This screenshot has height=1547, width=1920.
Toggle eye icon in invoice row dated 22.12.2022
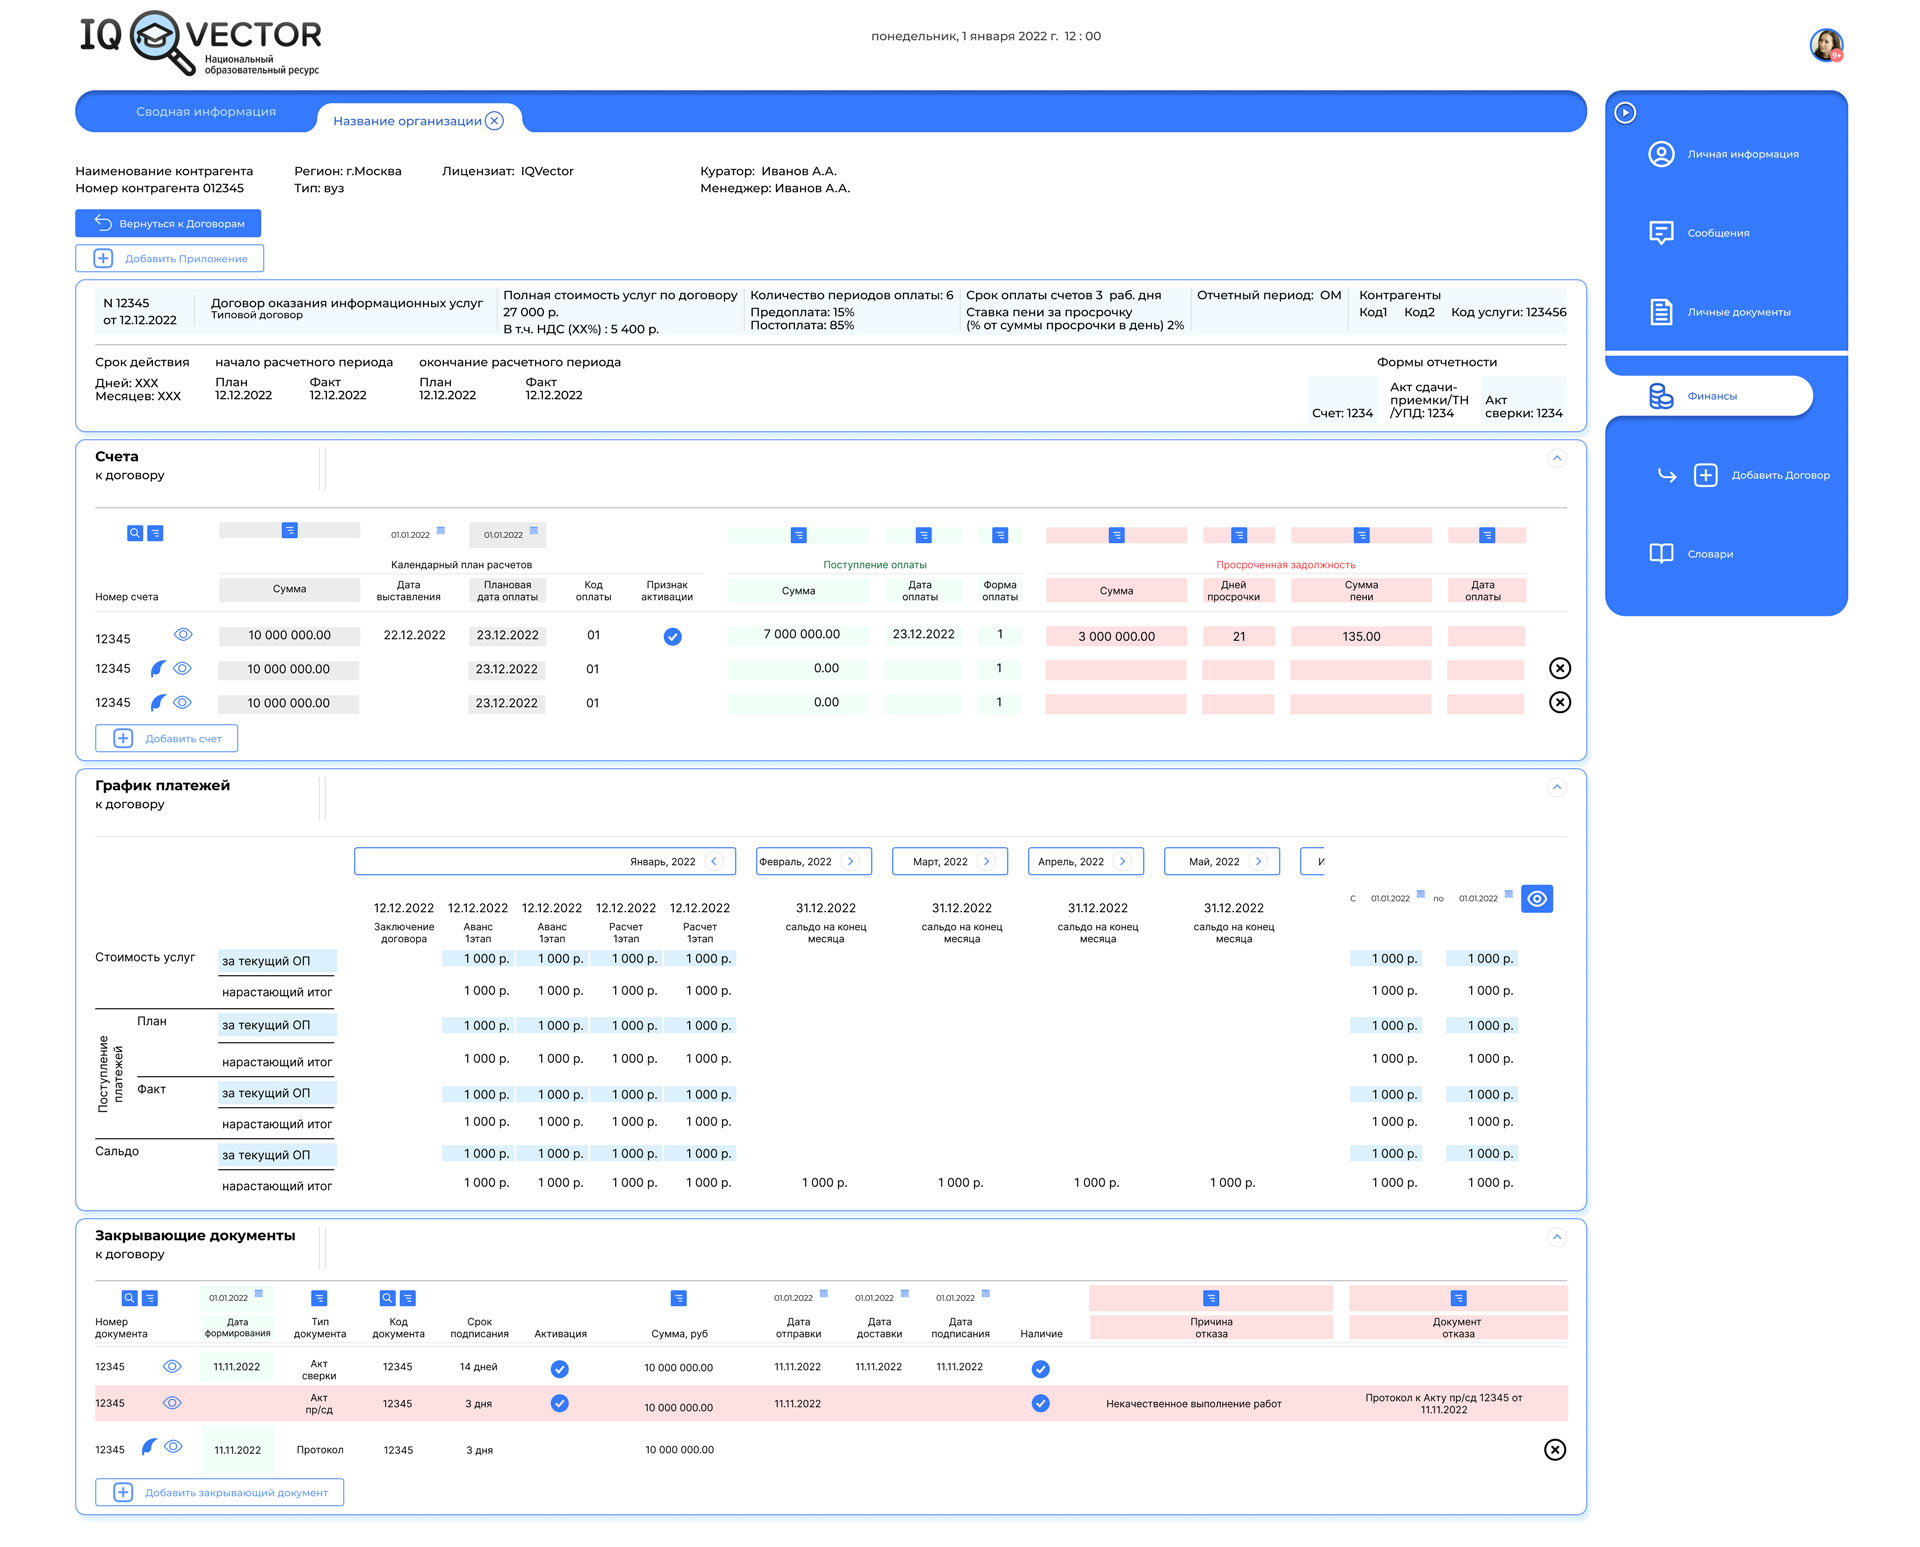[183, 634]
